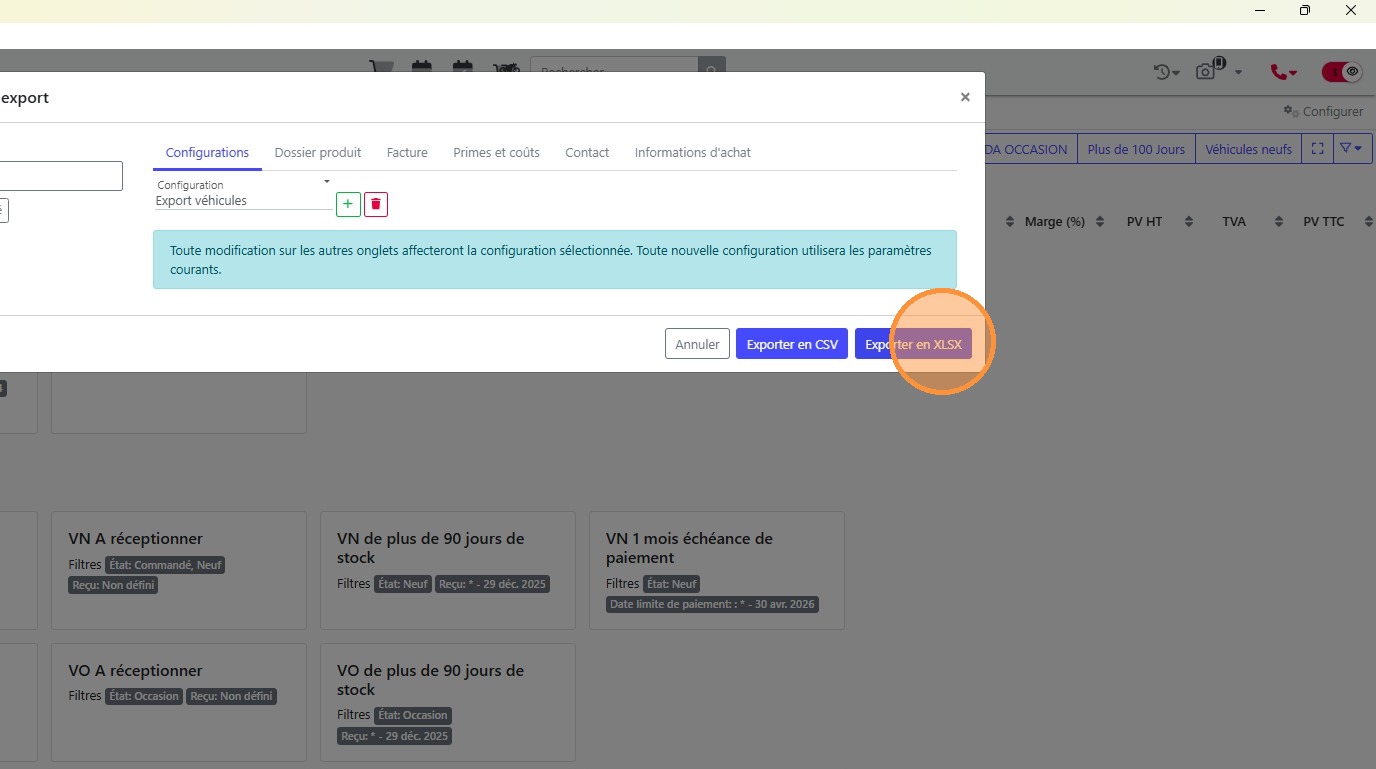1376x769 pixels.
Task: Open the Informations d'achat tab
Action: [693, 153]
